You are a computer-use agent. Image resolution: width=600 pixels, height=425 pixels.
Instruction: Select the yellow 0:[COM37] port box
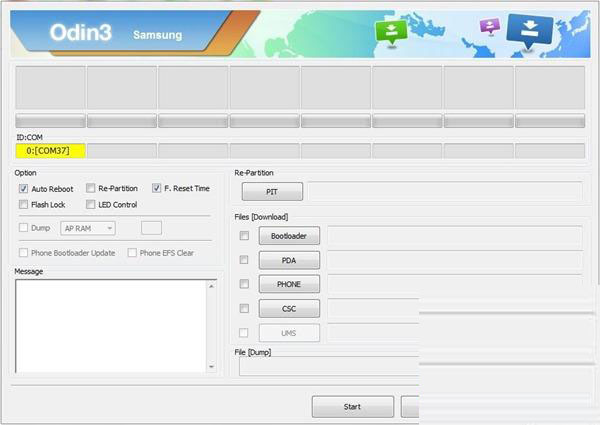50,151
